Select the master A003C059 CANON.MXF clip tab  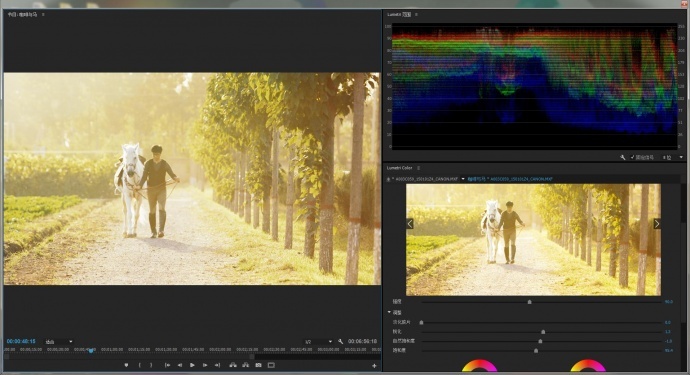(426, 179)
